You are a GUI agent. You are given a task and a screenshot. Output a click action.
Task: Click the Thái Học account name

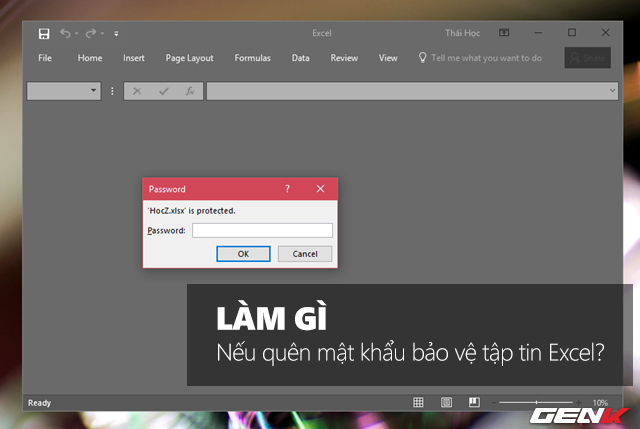[462, 33]
